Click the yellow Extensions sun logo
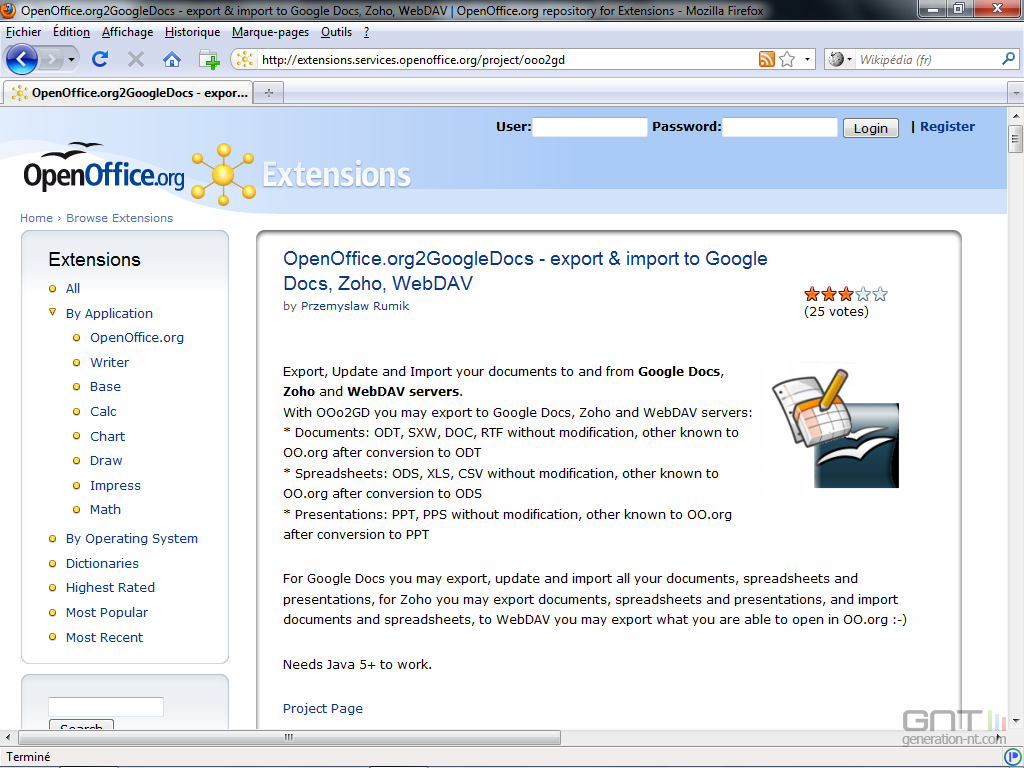 223,174
